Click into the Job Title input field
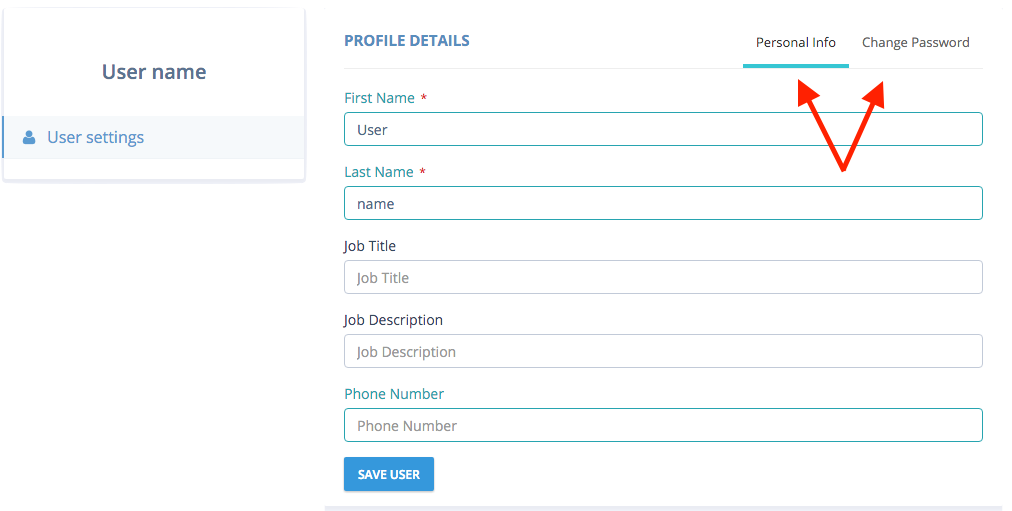The image size is (1012, 511). tap(663, 277)
